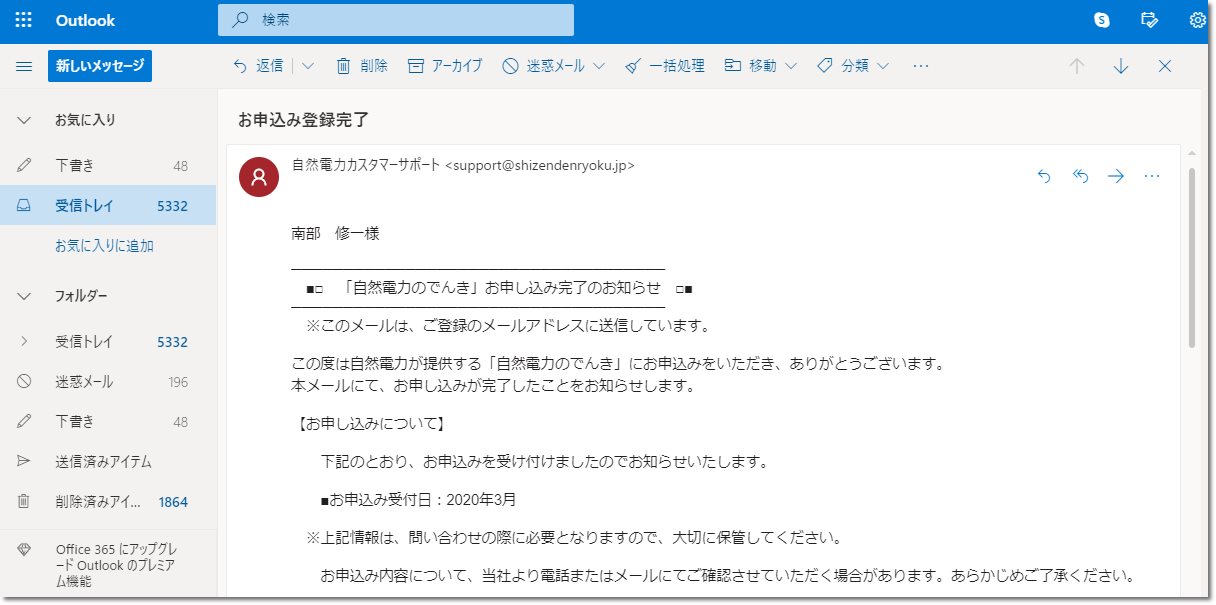Open toolbar more options ellipsis
This screenshot has height=605, width=1216.
[x=921, y=66]
